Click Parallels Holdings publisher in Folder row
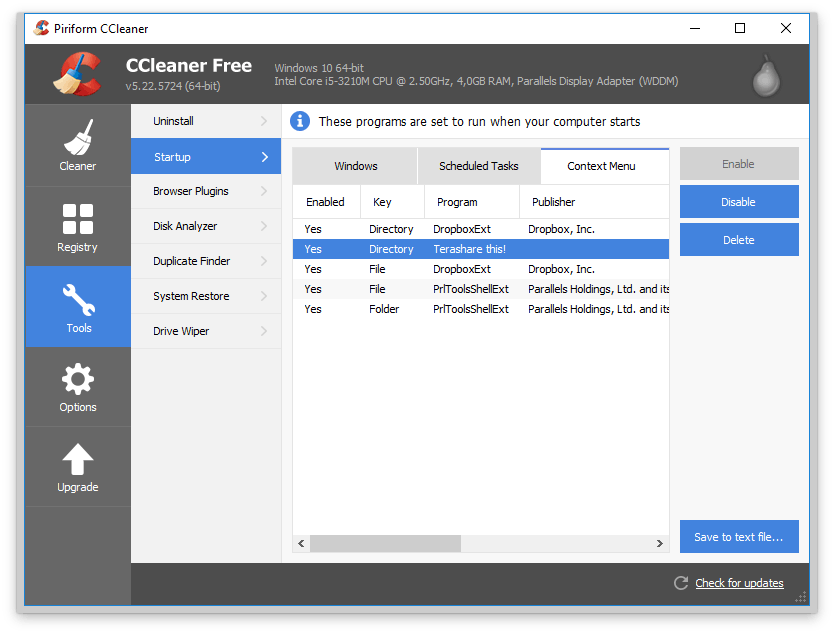The image size is (834, 634). click(598, 309)
